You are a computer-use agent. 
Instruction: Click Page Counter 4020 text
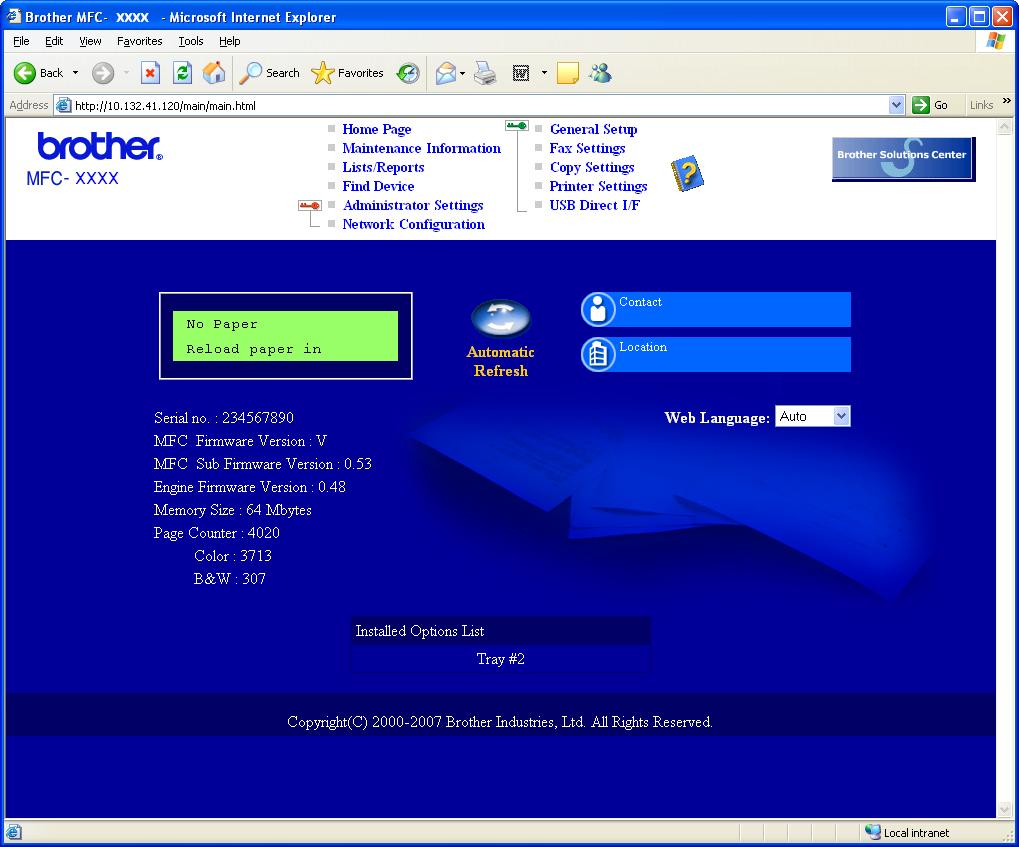coord(216,533)
